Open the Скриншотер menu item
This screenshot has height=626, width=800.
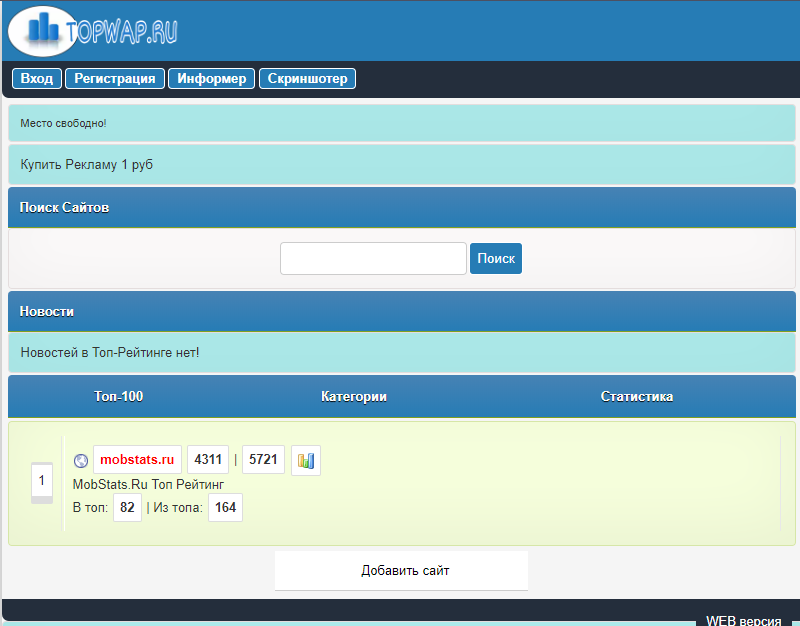click(307, 79)
